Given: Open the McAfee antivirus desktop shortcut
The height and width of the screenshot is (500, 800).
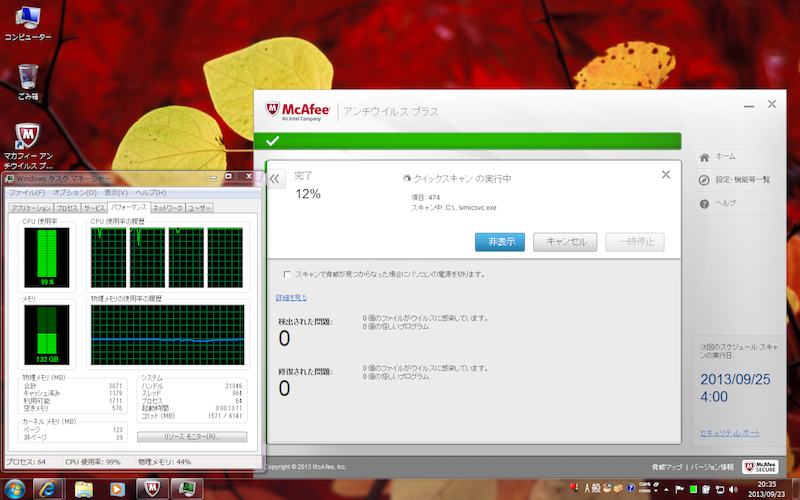Looking at the screenshot, I should 28,146.
